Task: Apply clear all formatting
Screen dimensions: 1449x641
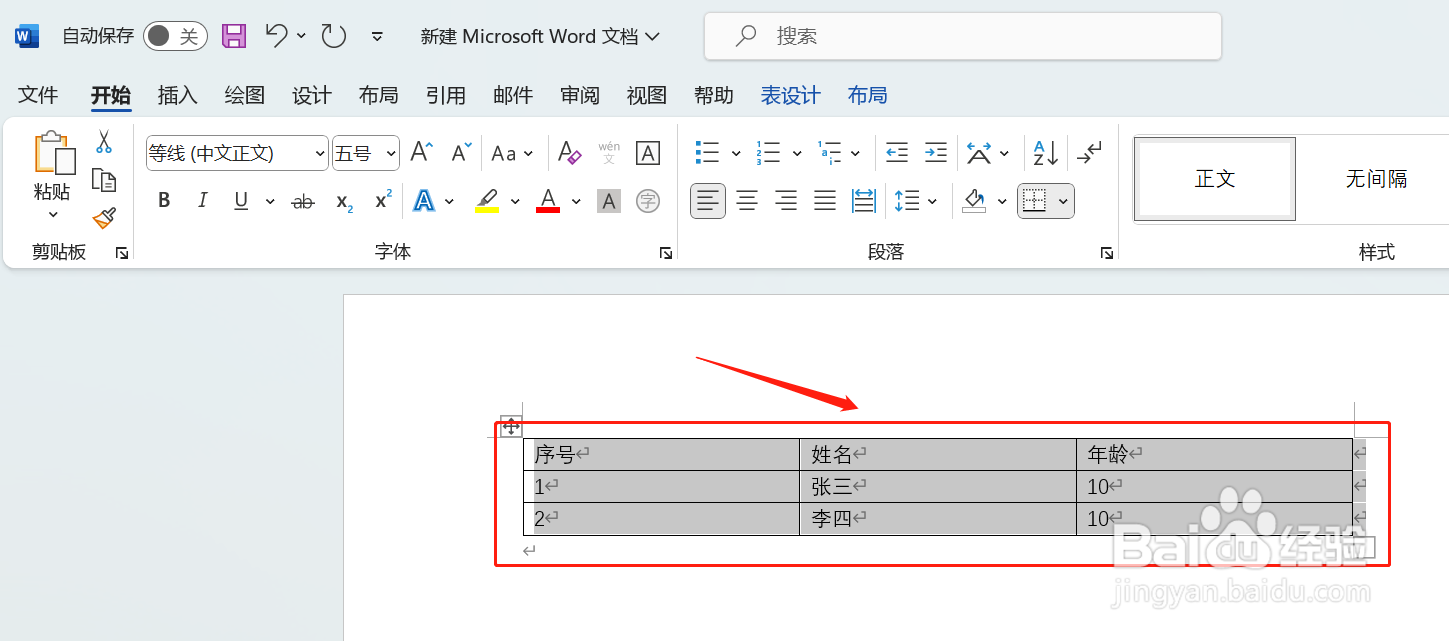Action: (569, 153)
